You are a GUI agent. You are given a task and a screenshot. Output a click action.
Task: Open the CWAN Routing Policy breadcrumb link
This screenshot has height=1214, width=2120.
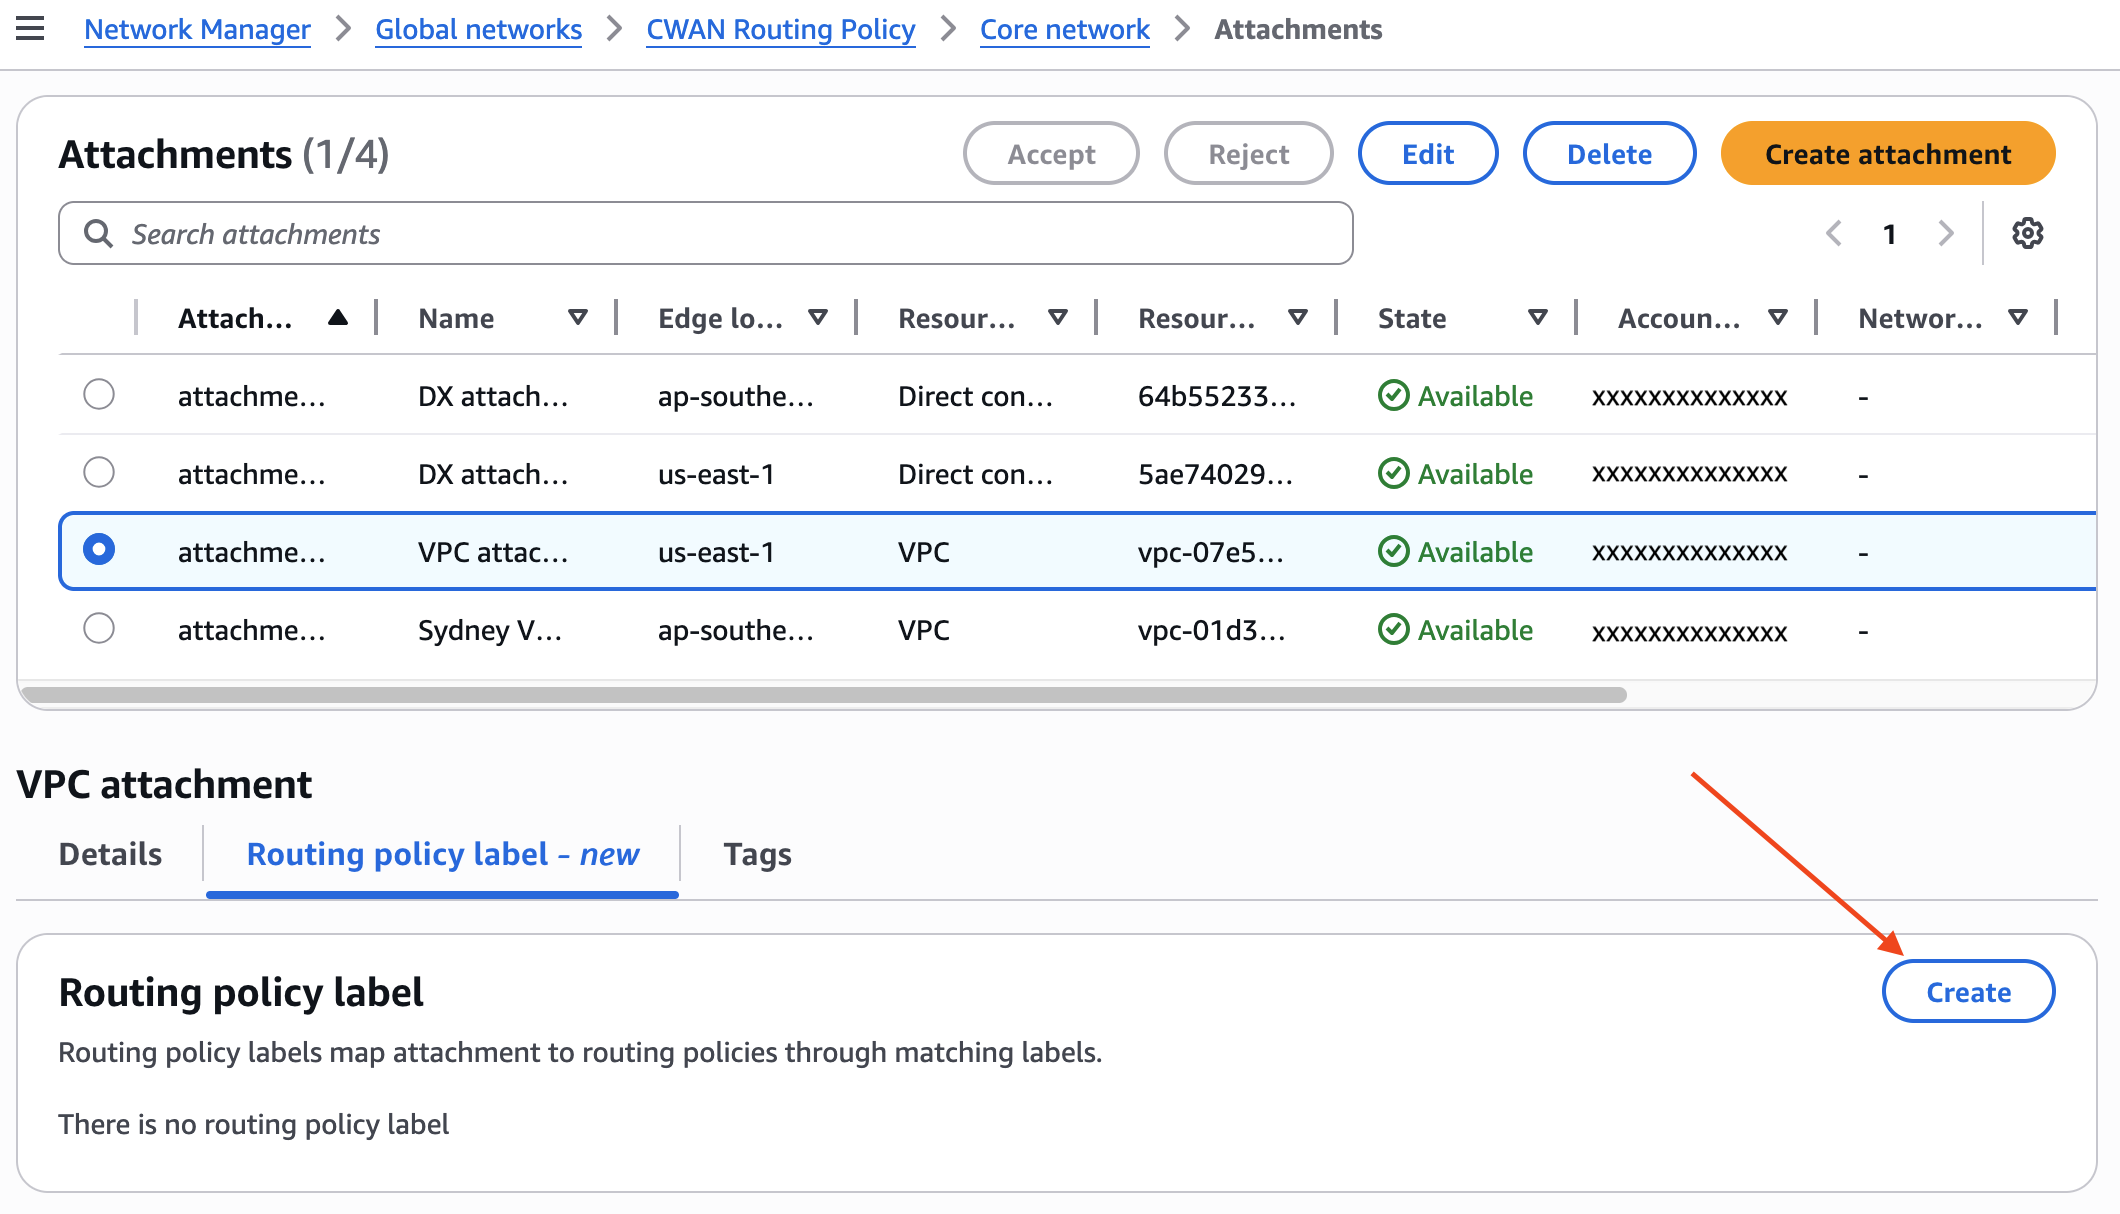point(780,29)
